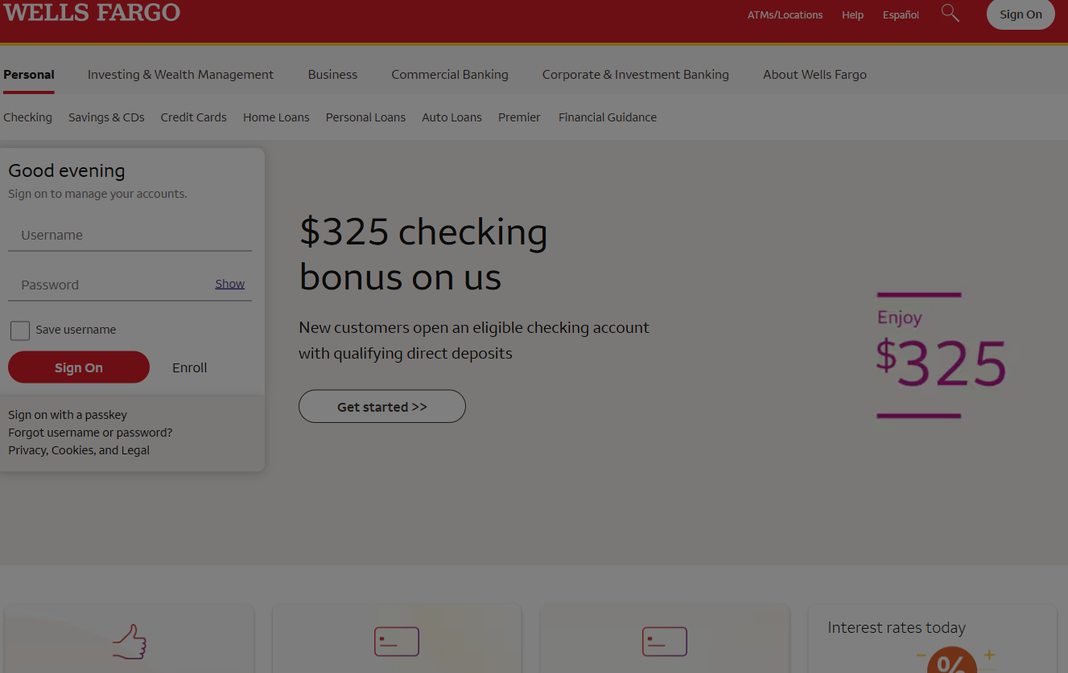Image resolution: width=1068 pixels, height=673 pixels.
Task: Open the Personal Loans menu
Action: coord(365,117)
